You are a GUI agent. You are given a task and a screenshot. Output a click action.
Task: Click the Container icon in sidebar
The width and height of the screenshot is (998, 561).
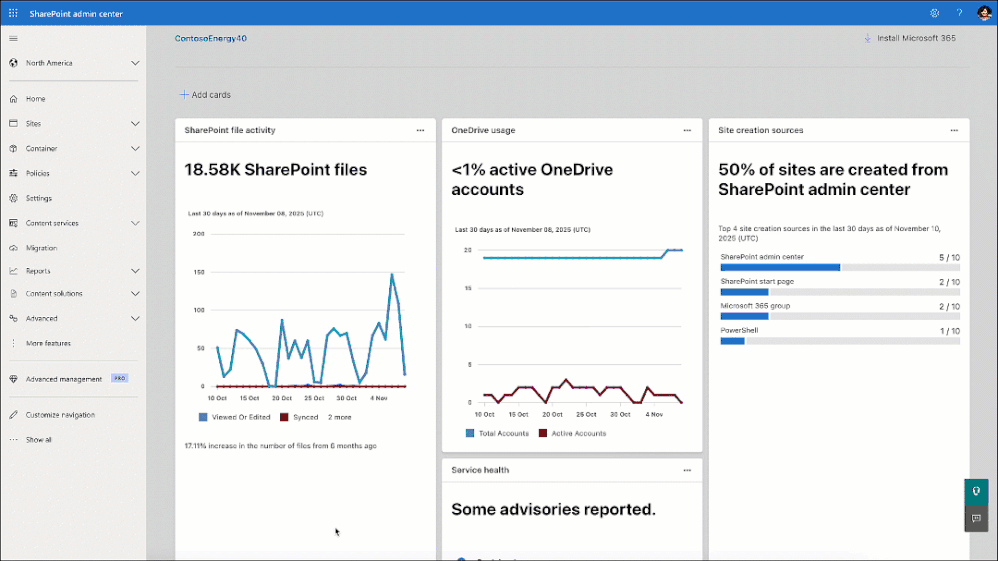[13, 148]
